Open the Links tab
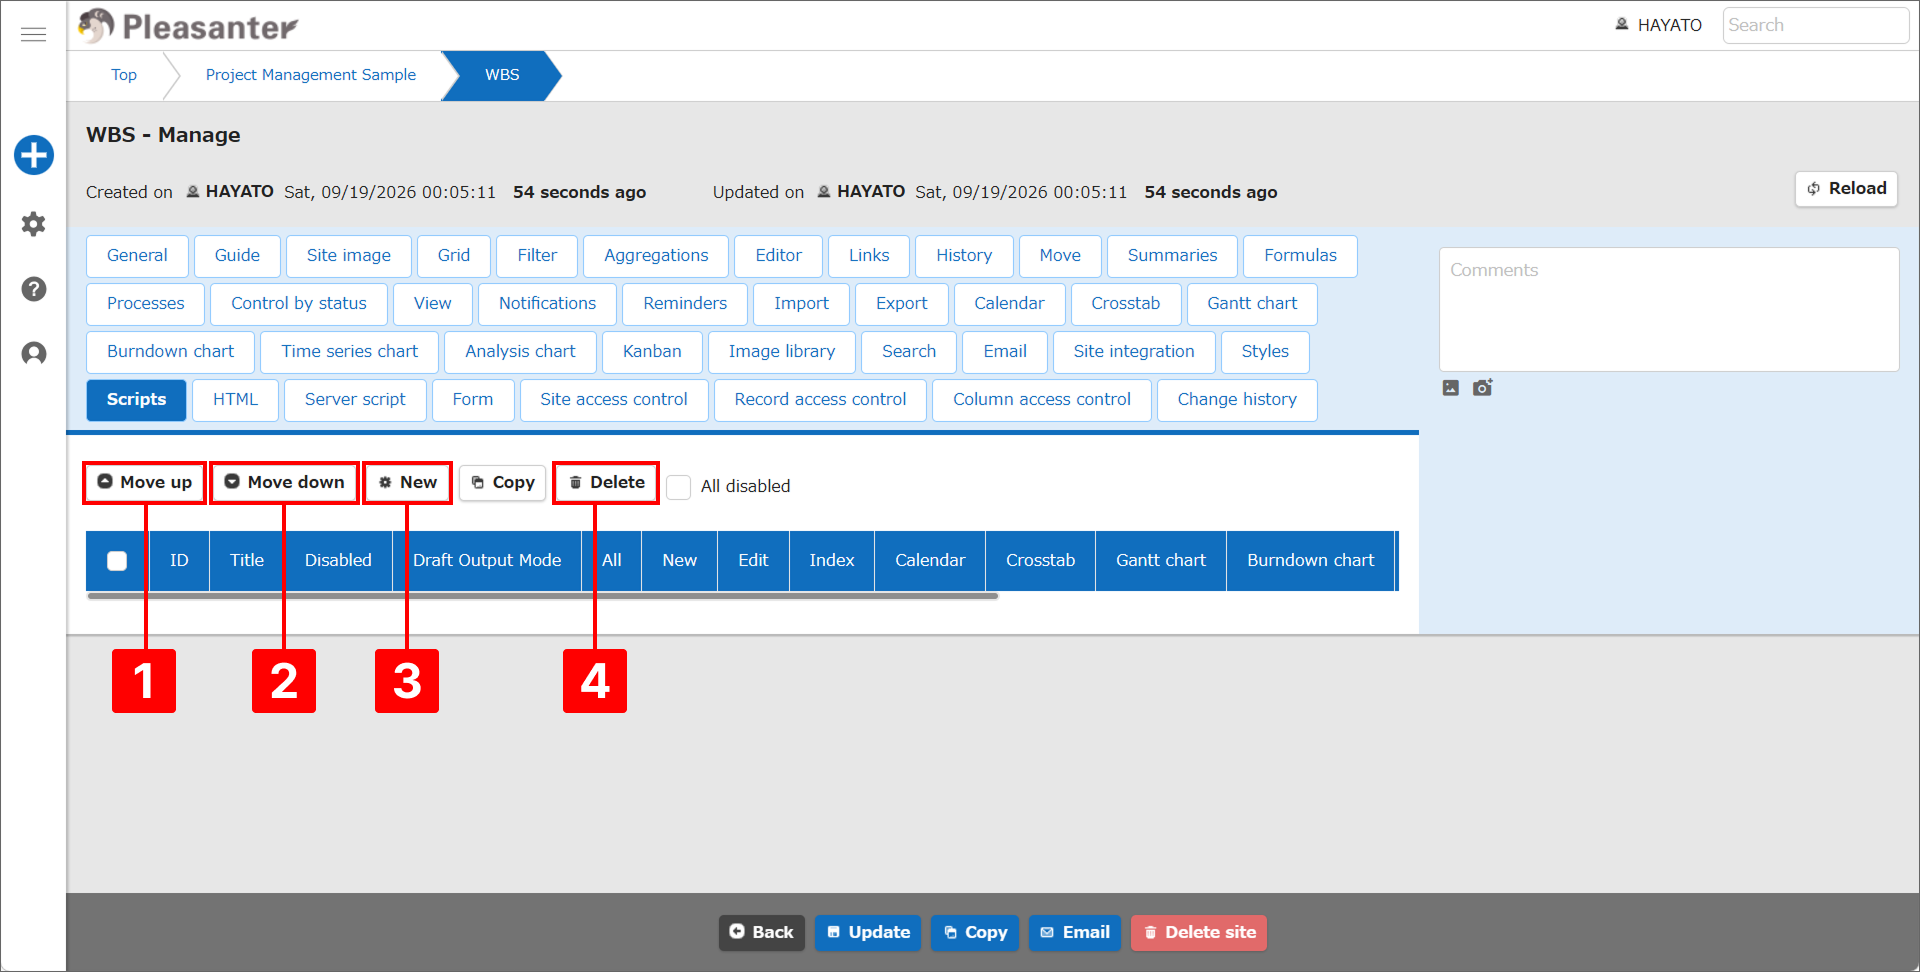 pos(869,256)
